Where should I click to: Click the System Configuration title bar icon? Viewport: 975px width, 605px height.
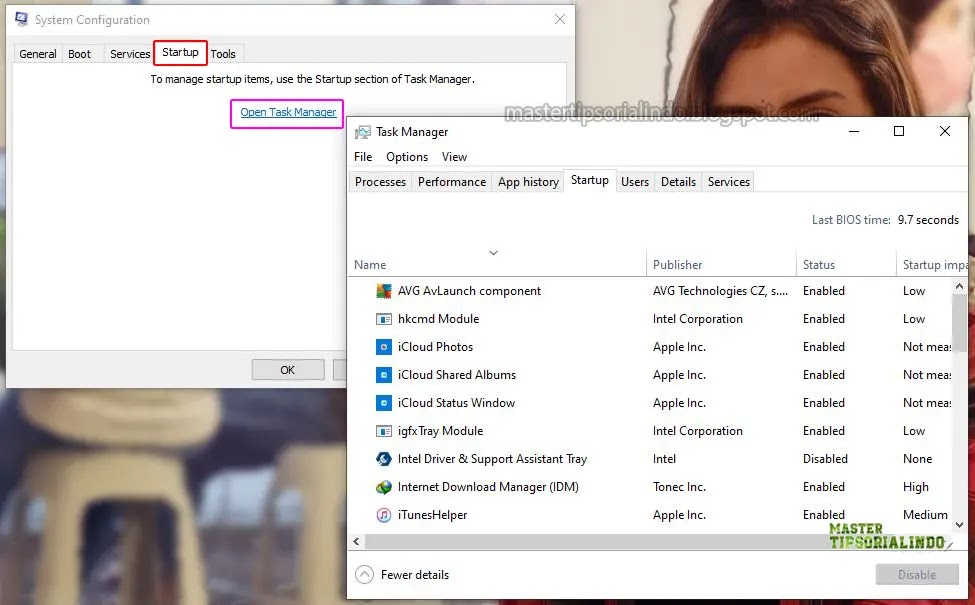point(22,19)
